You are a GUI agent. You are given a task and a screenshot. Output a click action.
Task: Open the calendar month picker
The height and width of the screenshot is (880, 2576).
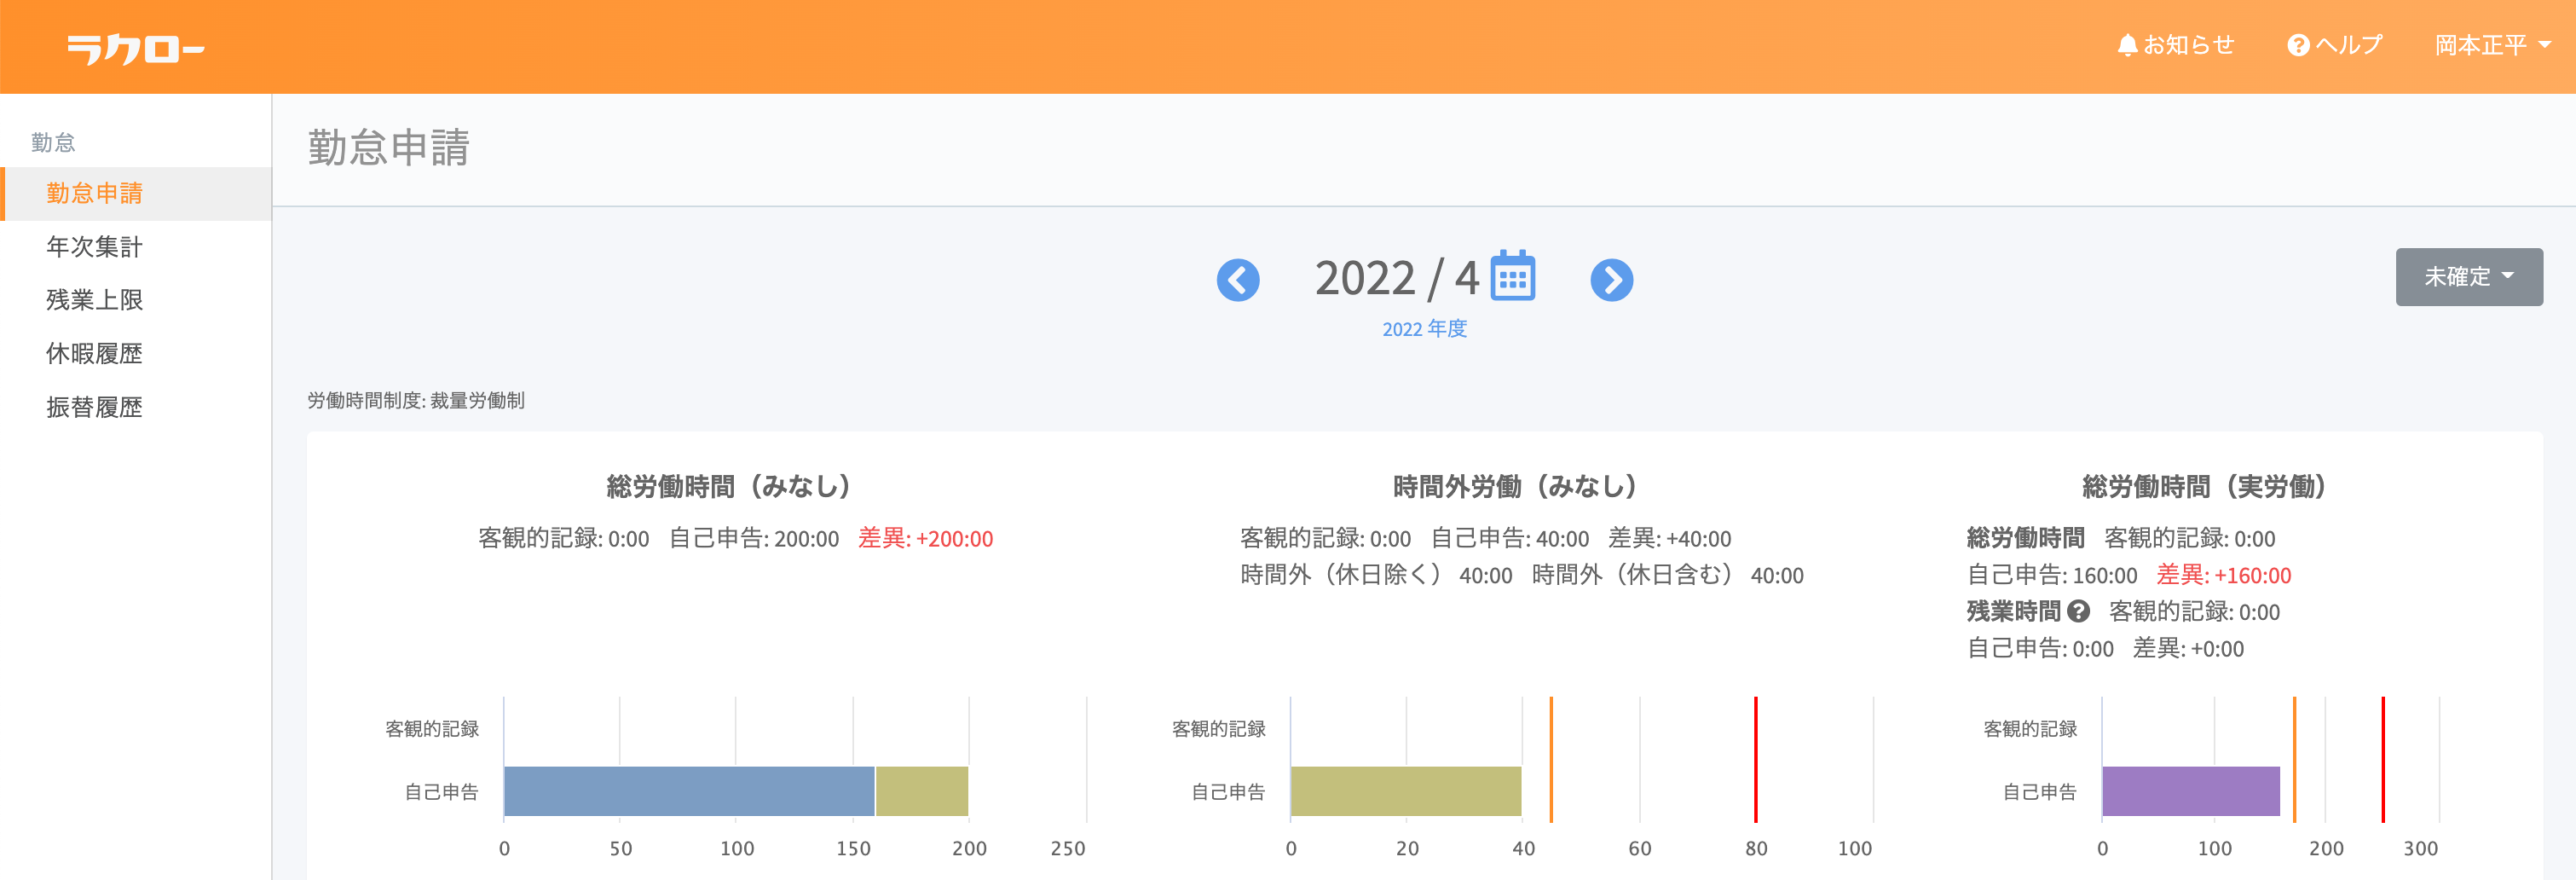pyautogui.click(x=1513, y=276)
